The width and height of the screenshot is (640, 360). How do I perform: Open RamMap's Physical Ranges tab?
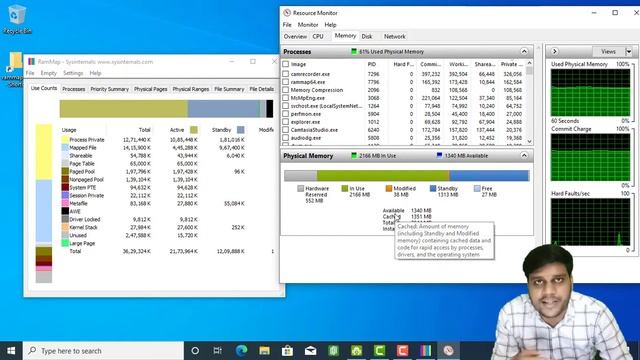191,89
